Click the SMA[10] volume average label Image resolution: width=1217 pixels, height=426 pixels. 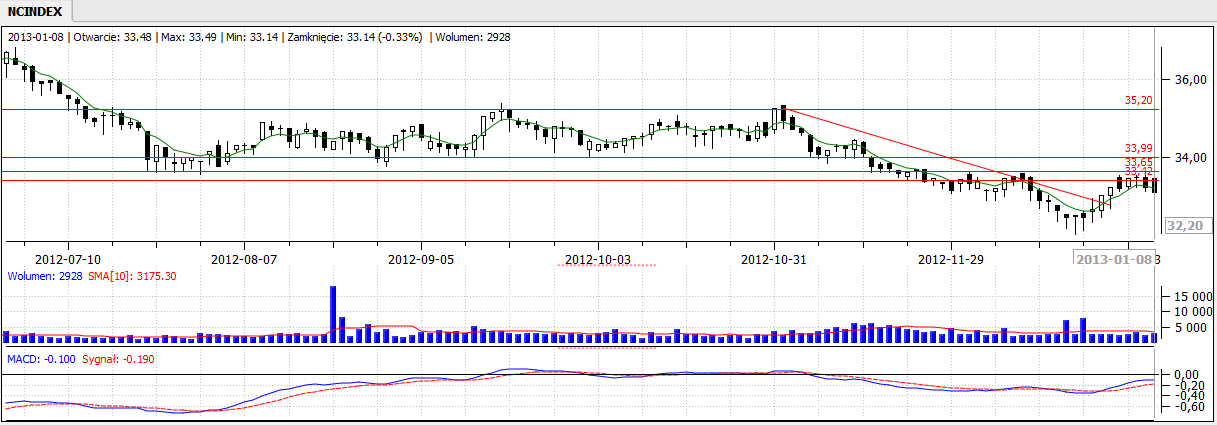[130, 276]
